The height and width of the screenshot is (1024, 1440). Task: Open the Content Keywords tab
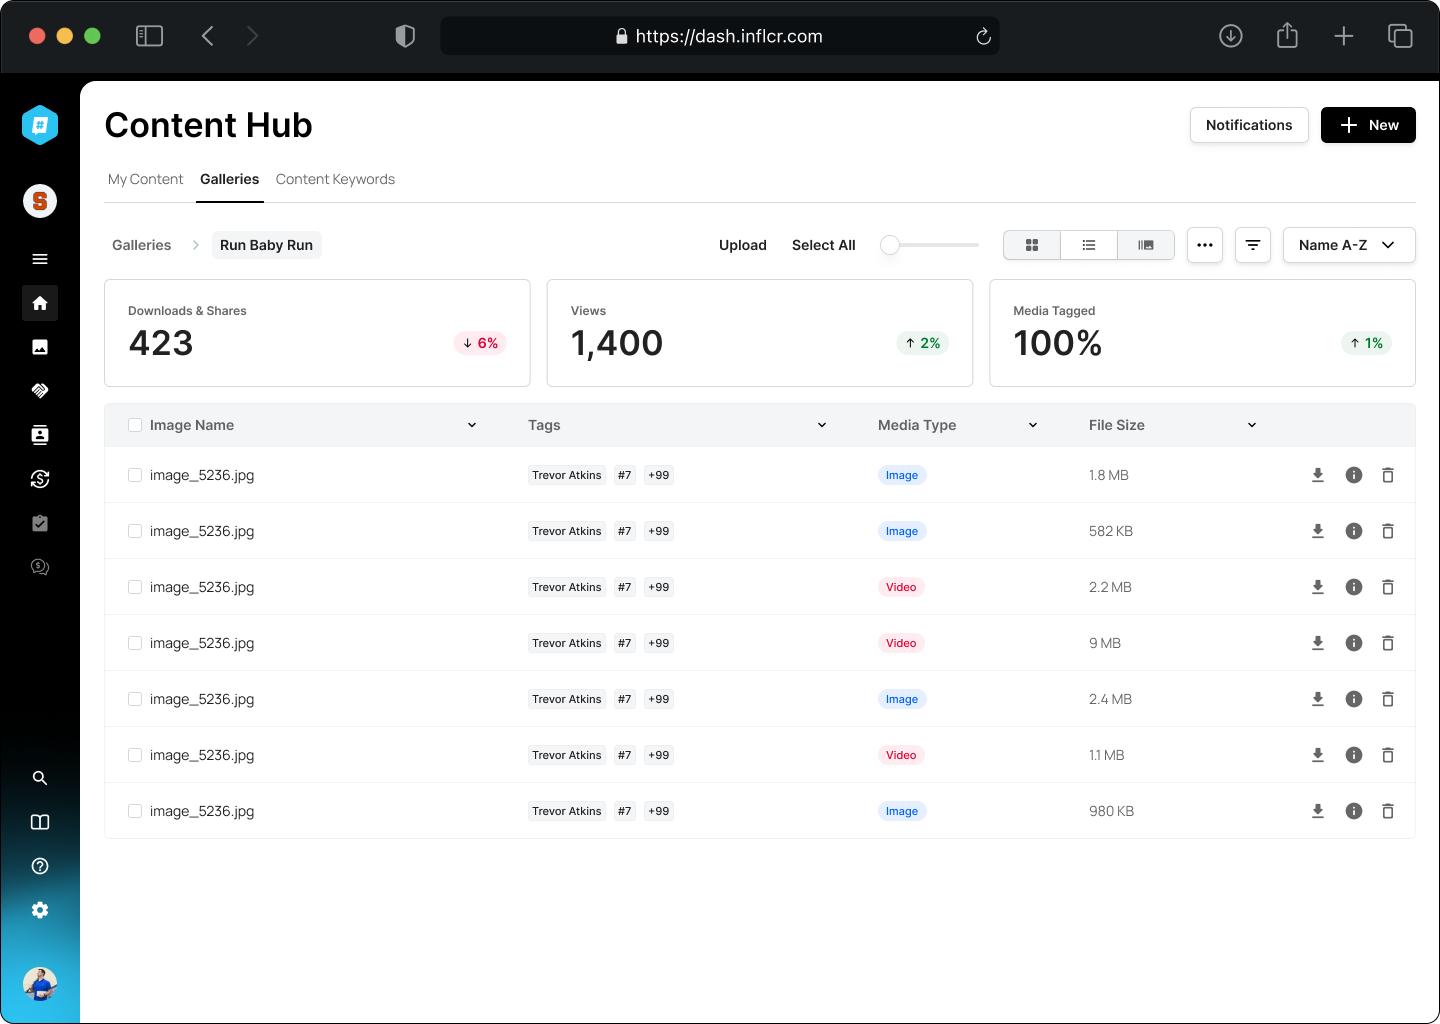coord(335,179)
